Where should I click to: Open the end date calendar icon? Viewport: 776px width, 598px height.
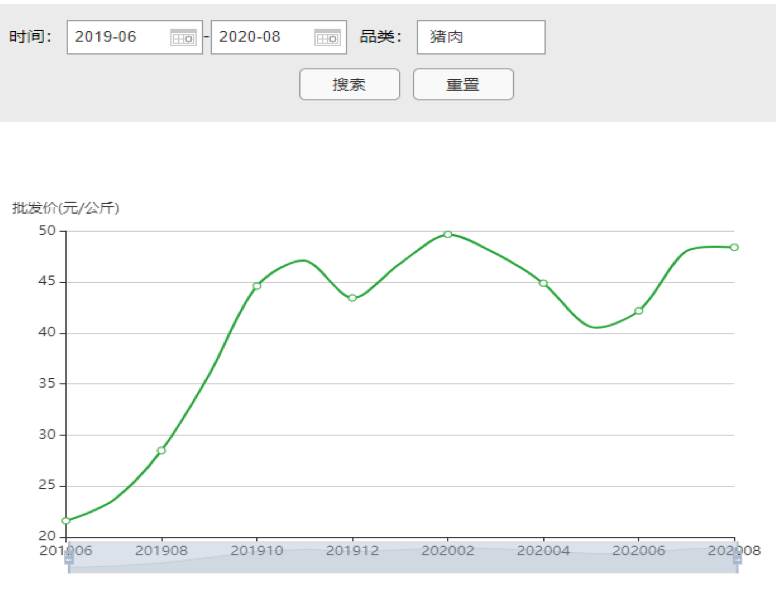point(327,37)
